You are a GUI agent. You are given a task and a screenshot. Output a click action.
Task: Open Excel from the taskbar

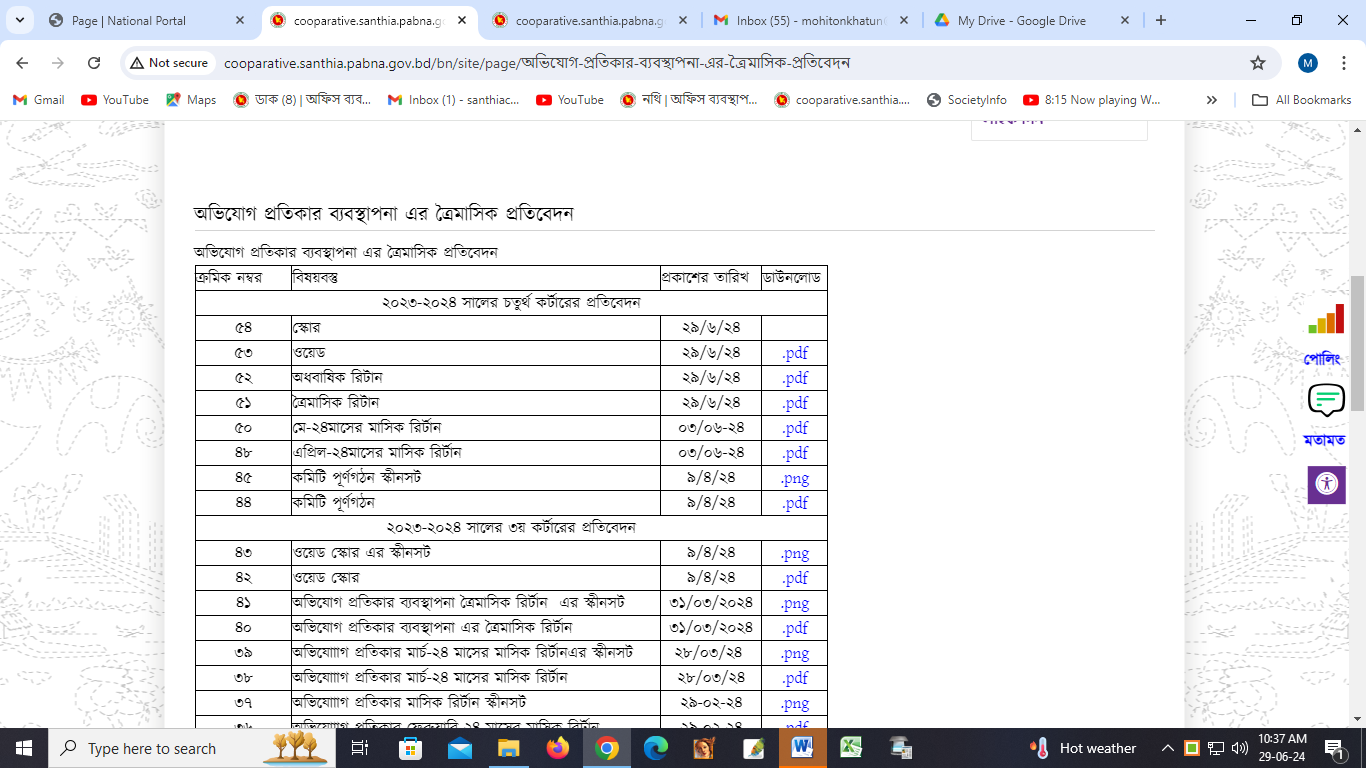851,748
